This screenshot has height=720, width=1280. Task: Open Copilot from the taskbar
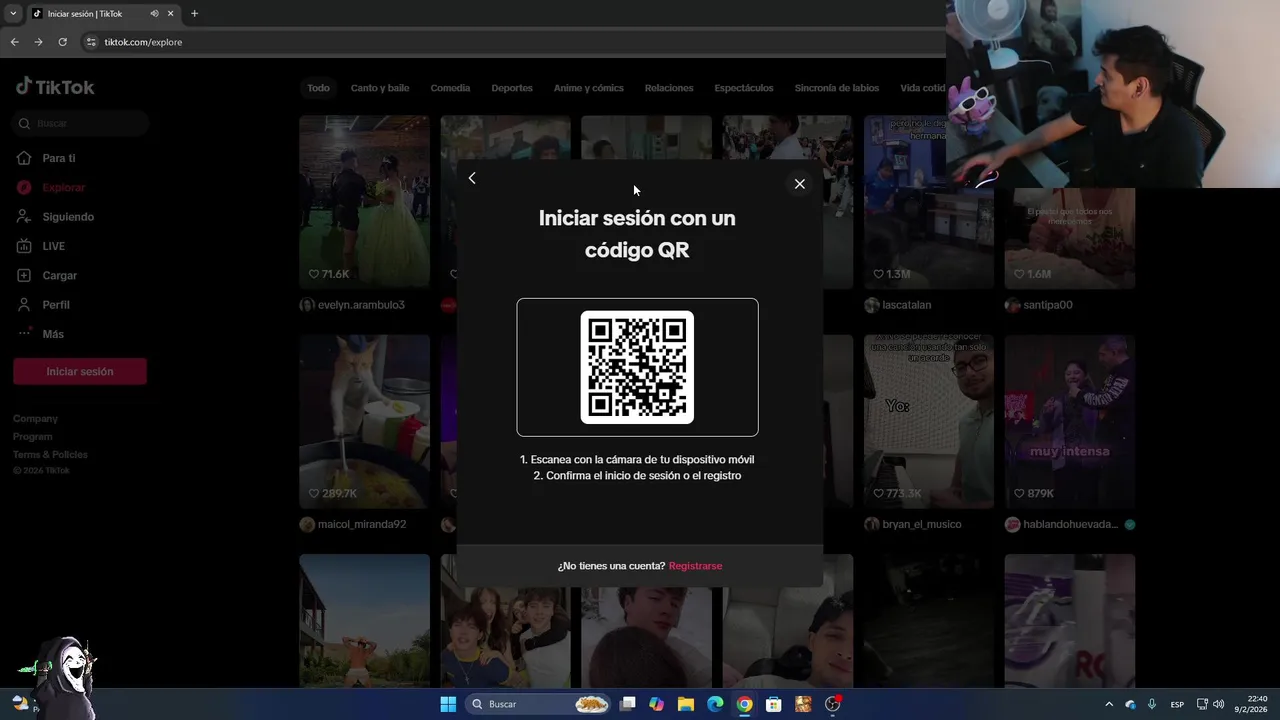coord(656,704)
